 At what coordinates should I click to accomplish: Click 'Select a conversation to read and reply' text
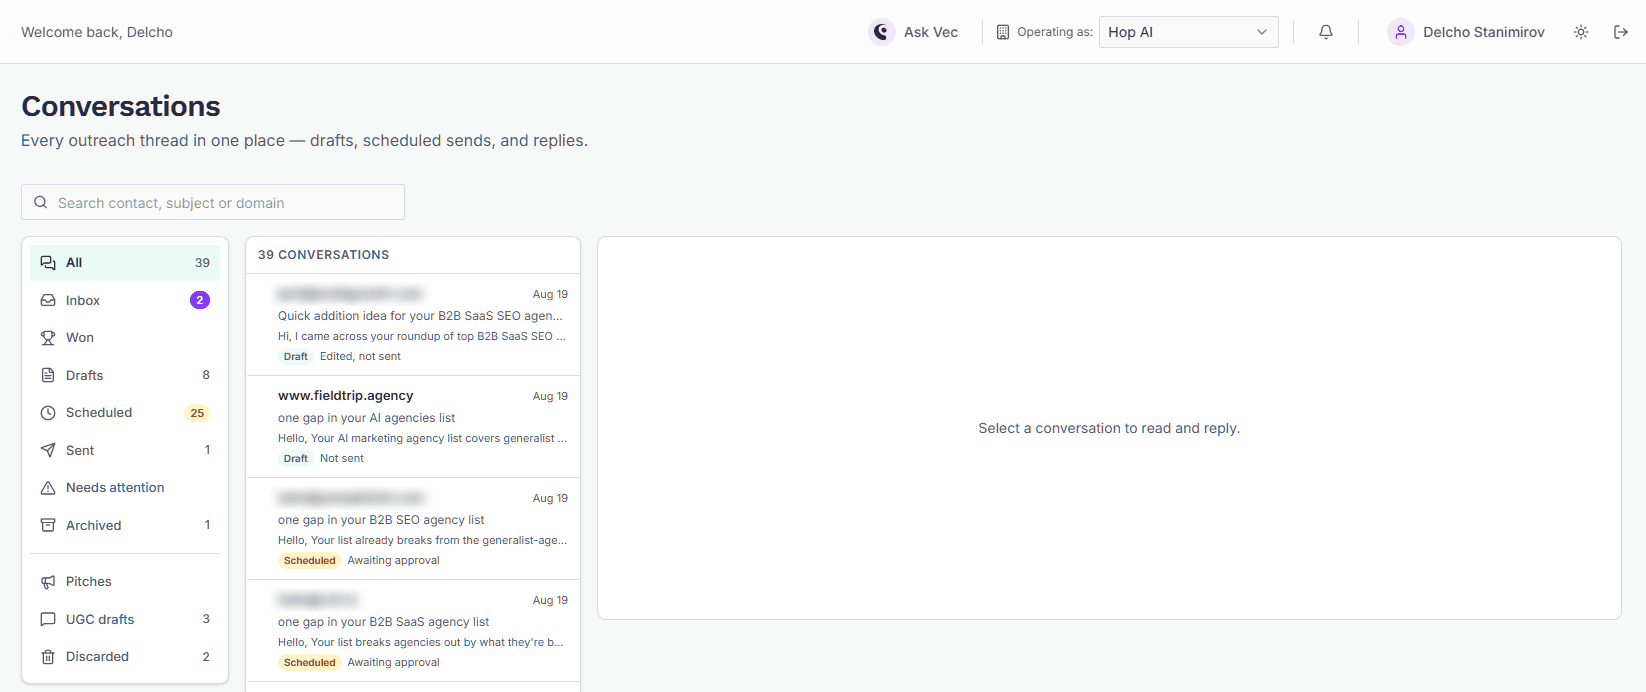click(1109, 428)
